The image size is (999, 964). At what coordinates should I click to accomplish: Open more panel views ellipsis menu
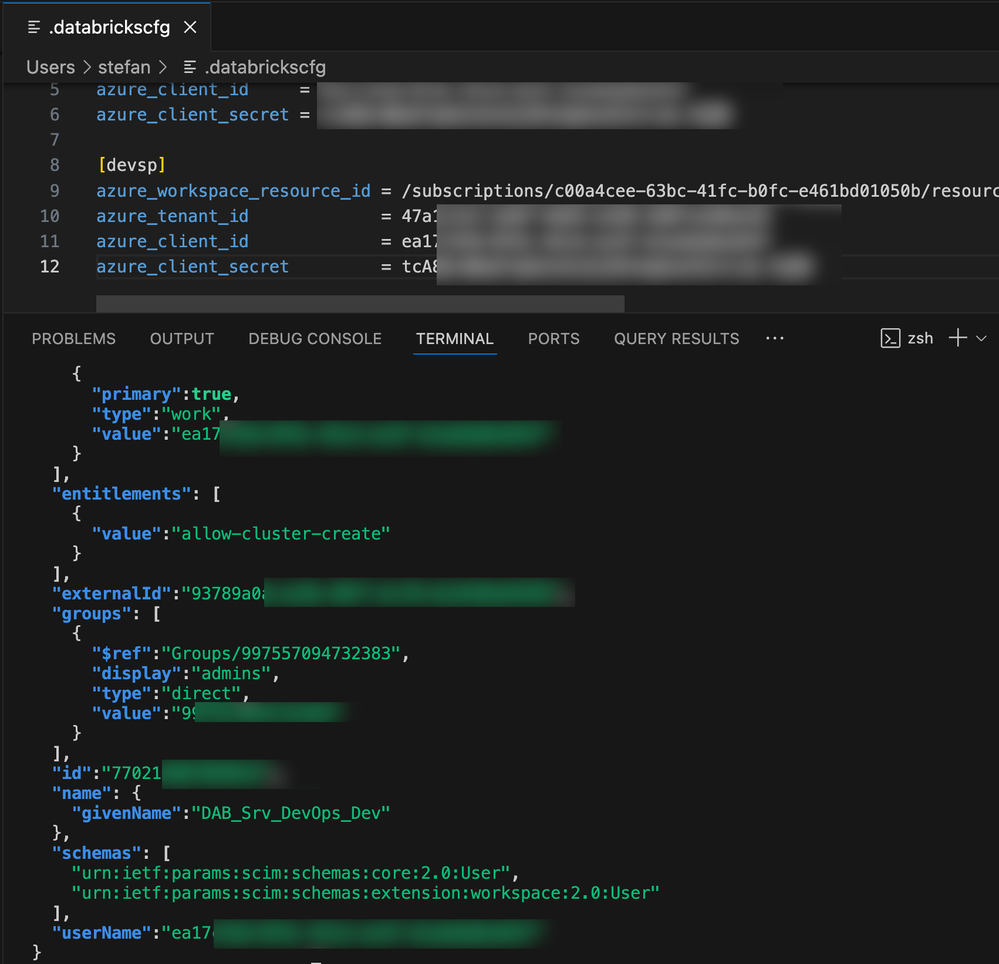[774, 339]
